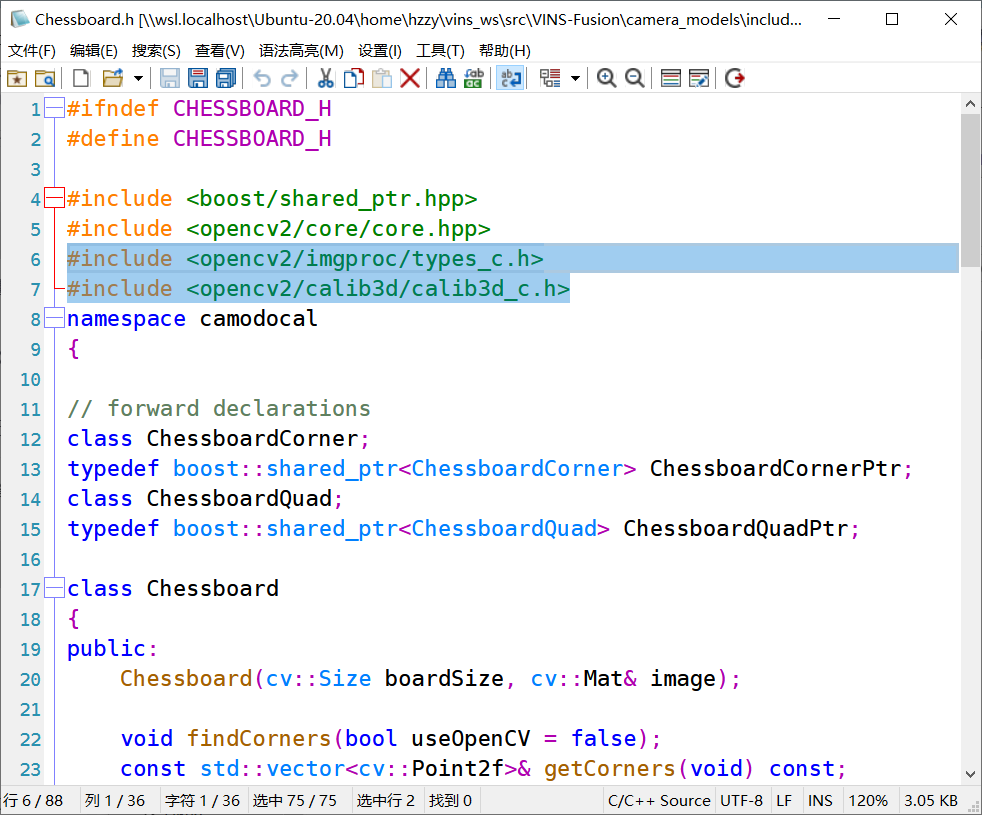Click the Replace icon beside binoculars
Viewport: 982px width, 815px height.
(474, 78)
